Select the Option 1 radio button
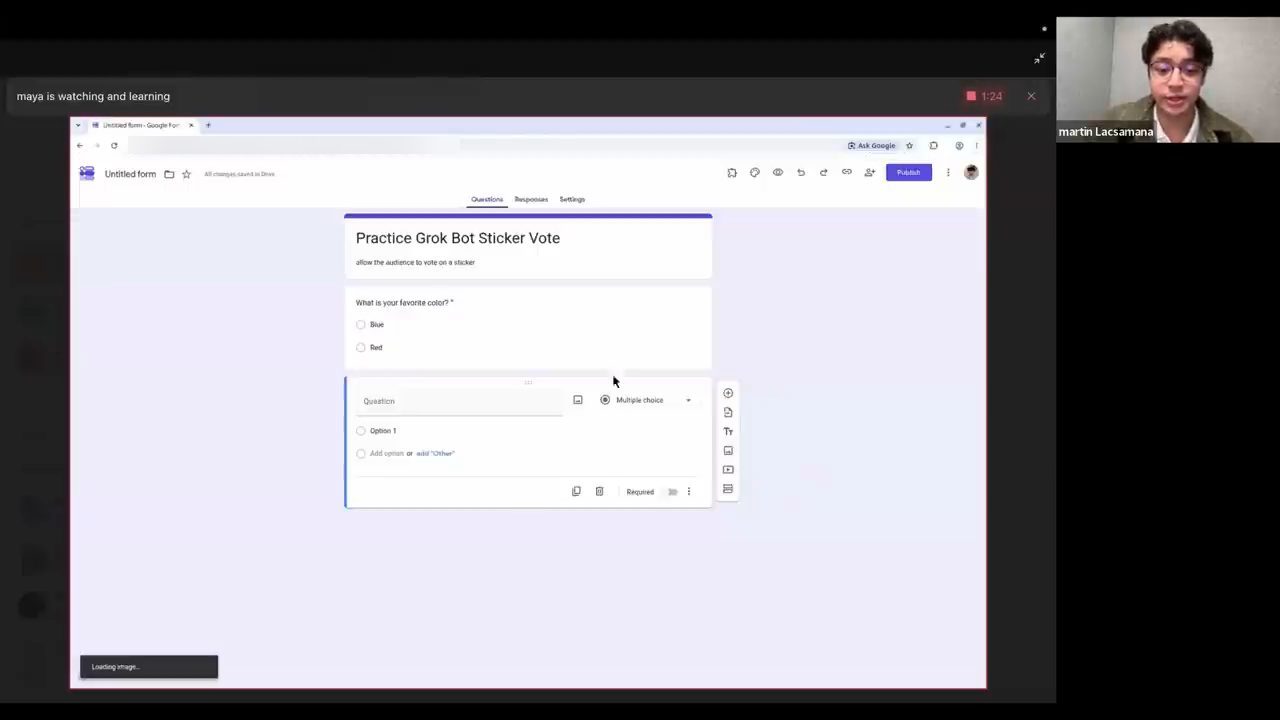 coord(361,431)
